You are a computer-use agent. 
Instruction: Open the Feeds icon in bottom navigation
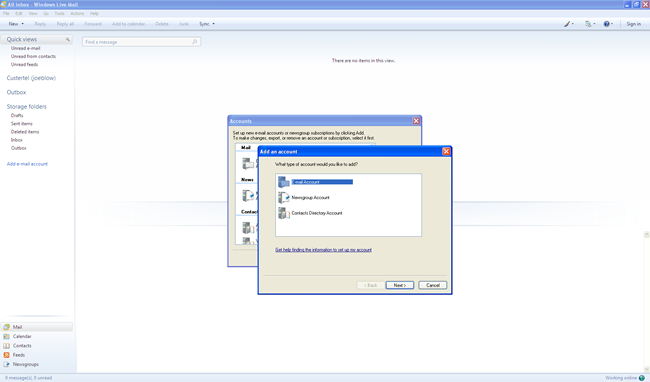[7, 355]
